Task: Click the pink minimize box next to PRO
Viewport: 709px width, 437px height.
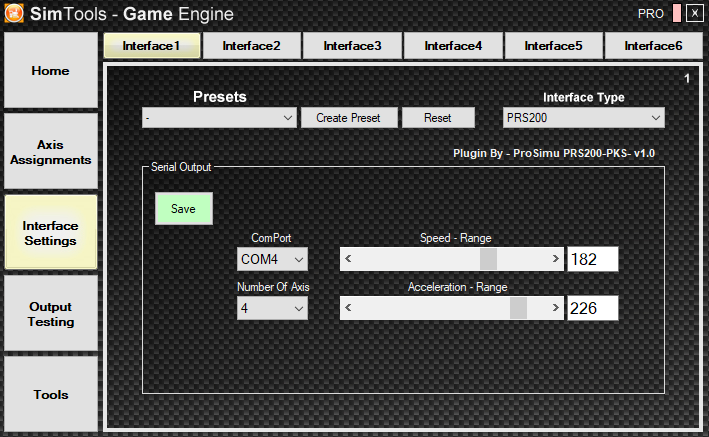Action: pos(677,14)
